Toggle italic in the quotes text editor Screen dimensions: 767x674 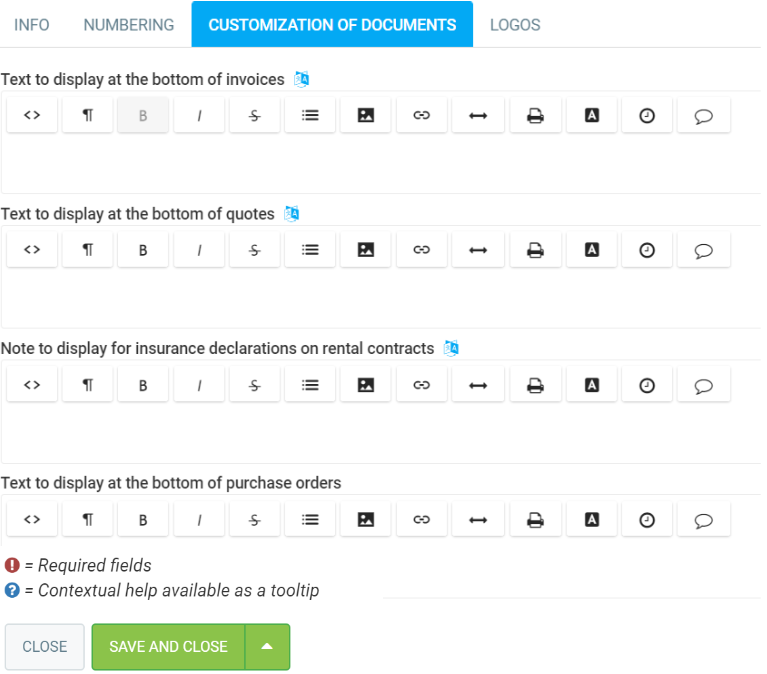click(x=199, y=251)
